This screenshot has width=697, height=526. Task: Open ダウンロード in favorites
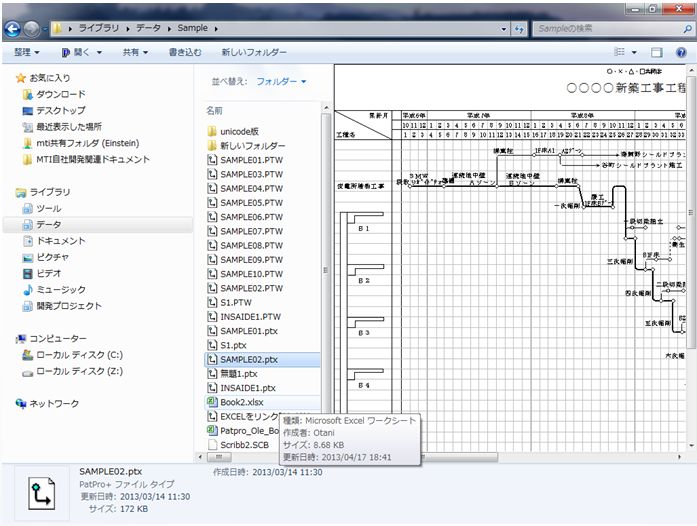click(x=60, y=94)
